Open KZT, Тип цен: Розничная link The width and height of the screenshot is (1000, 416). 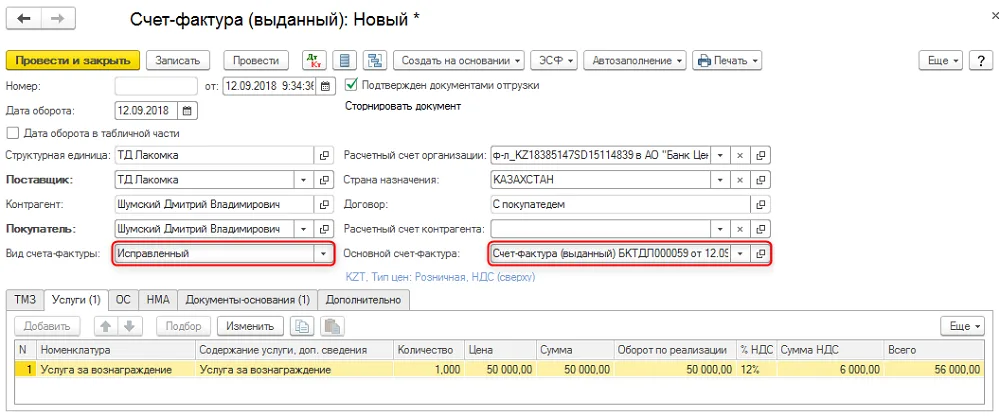coord(440,277)
